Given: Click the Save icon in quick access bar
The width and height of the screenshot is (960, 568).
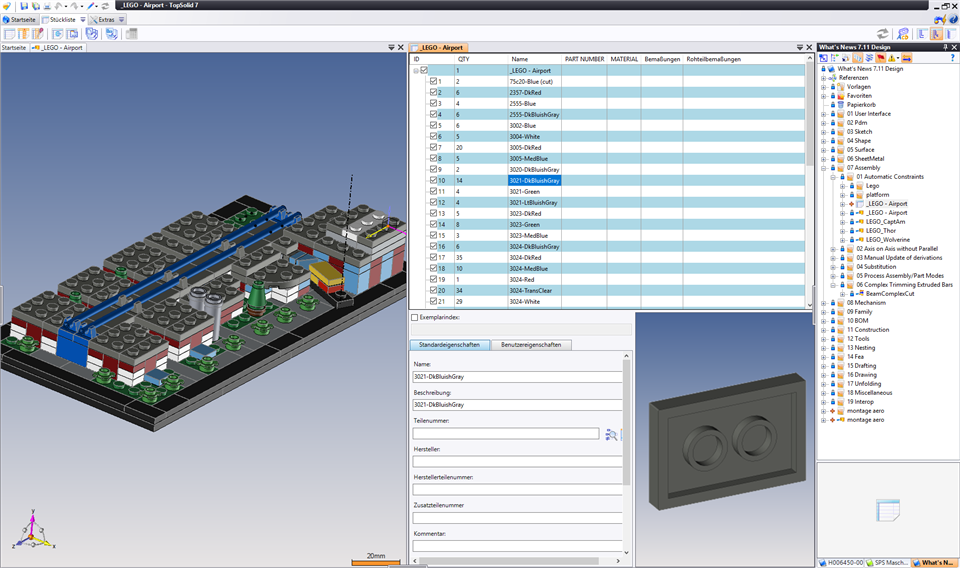Looking at the screenshot, I should (x=24, y=6).
